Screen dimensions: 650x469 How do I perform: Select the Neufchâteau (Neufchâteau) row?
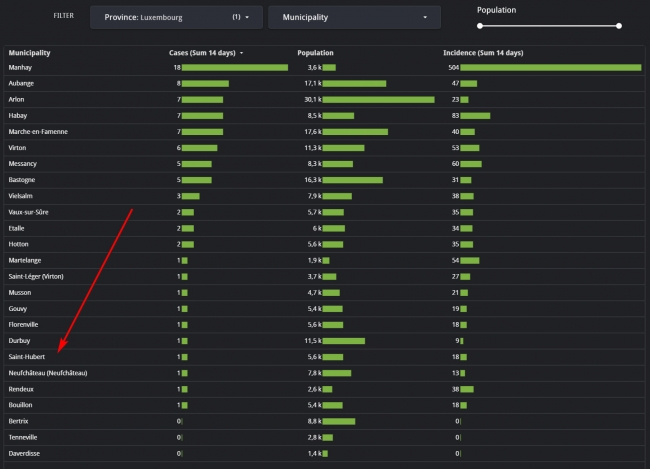coord(325,373)
